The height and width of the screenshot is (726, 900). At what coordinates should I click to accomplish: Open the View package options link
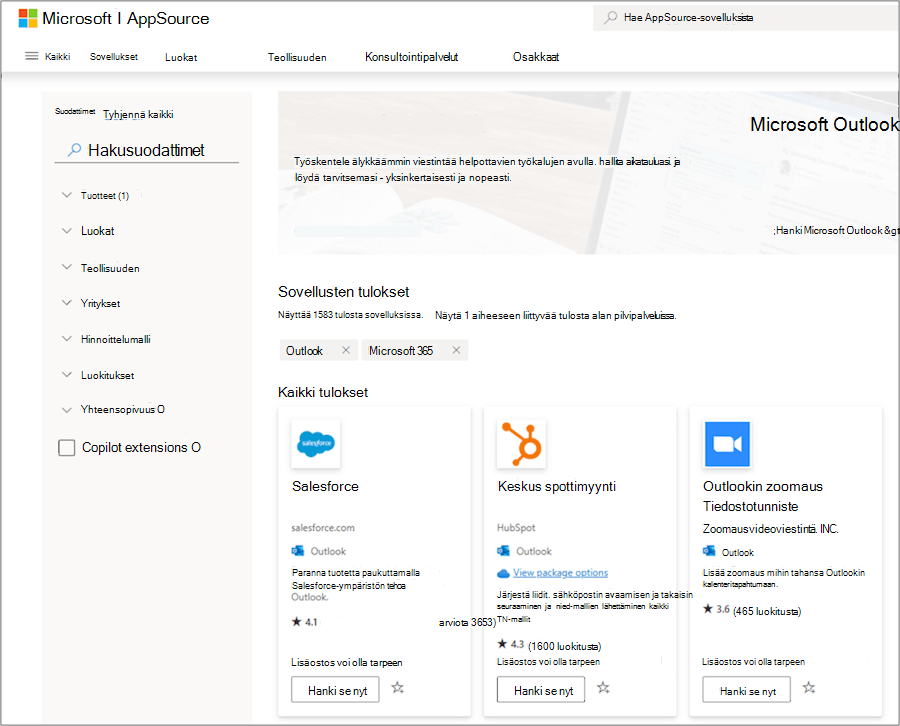560,573
